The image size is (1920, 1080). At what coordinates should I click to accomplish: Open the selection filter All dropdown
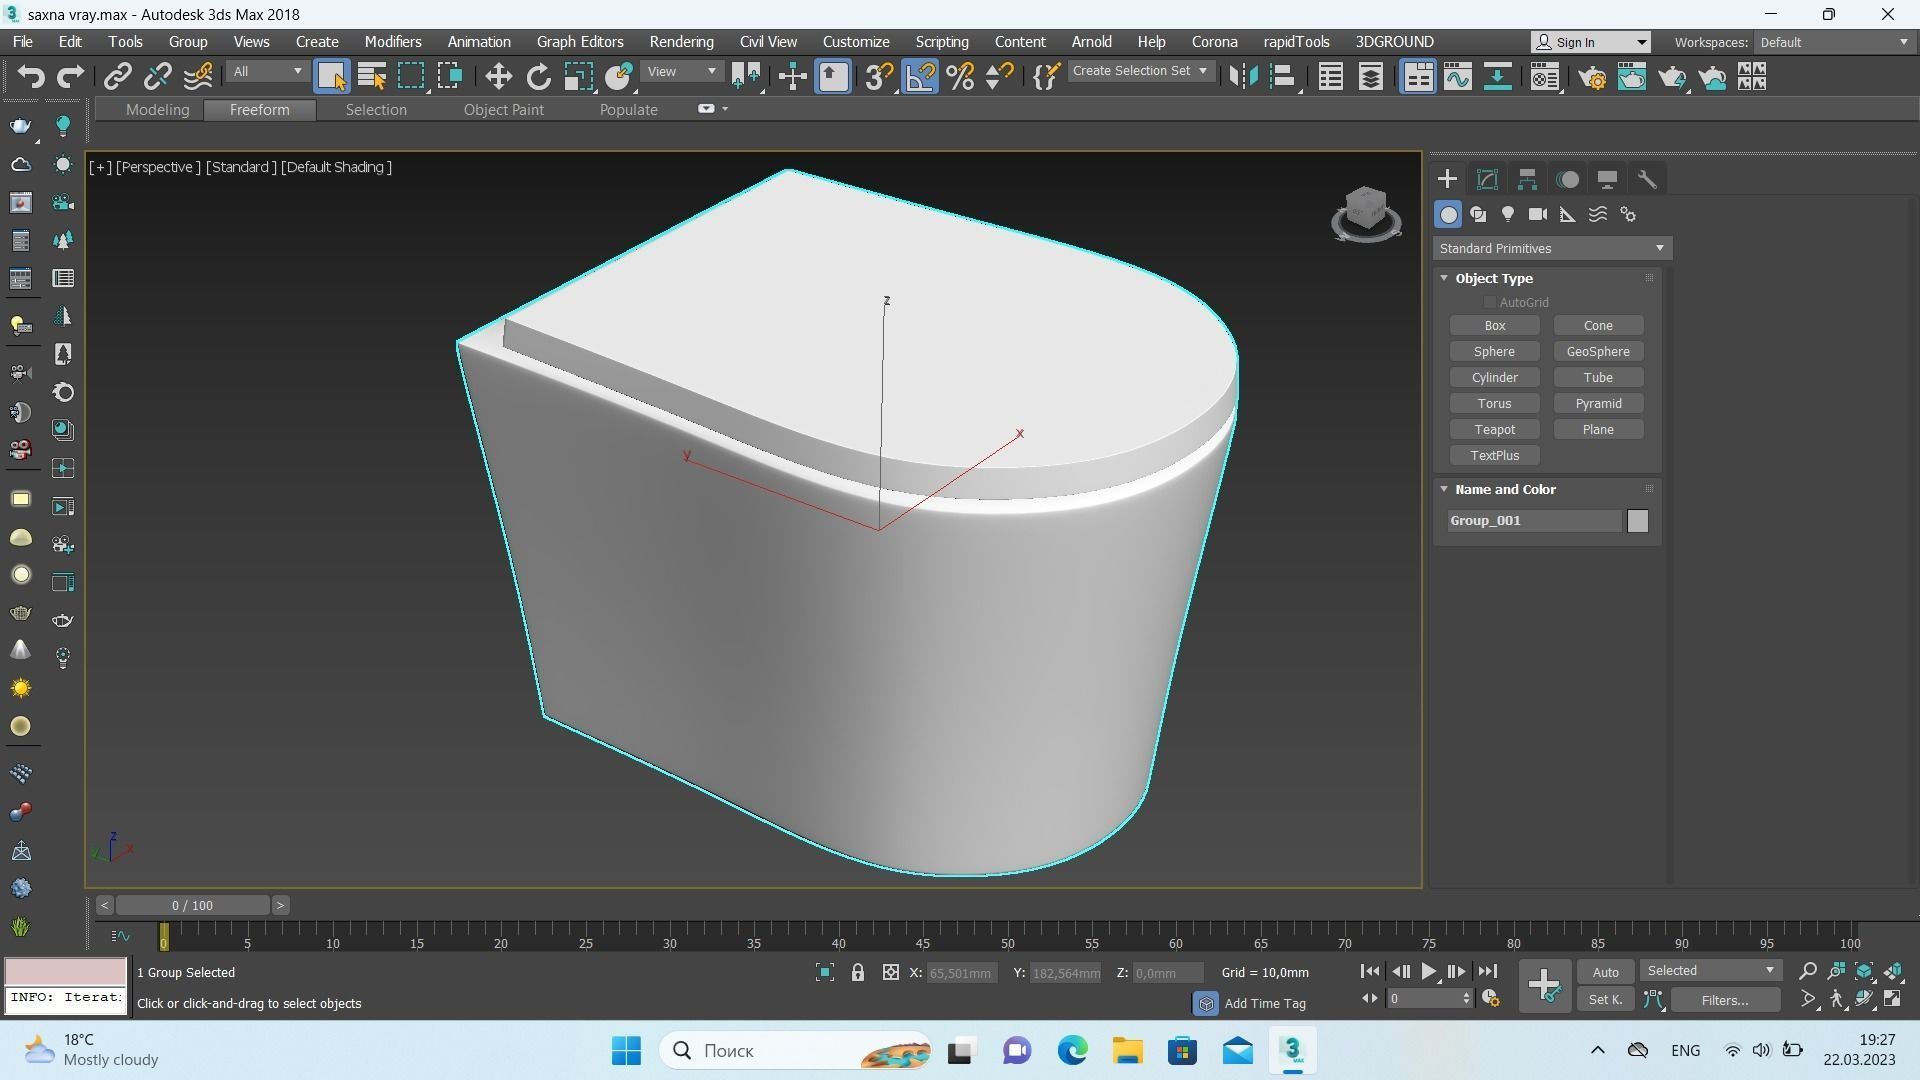point(267,72)
